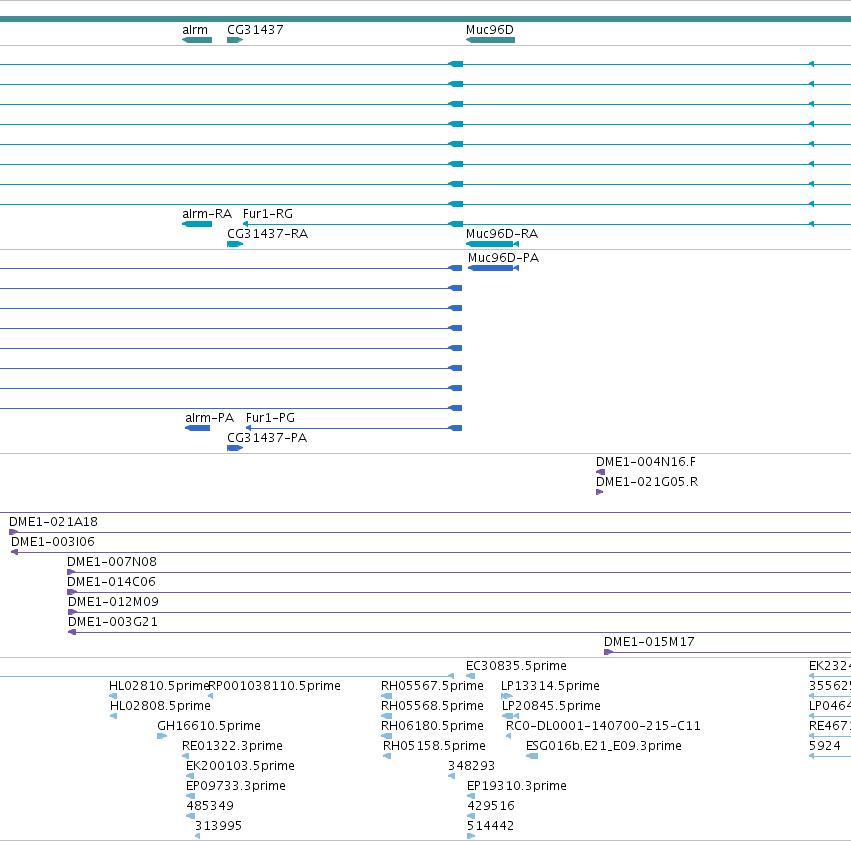Select the Fur1-RG transcript label
Viewport: 851px width, 841px height.
(268, 214)
